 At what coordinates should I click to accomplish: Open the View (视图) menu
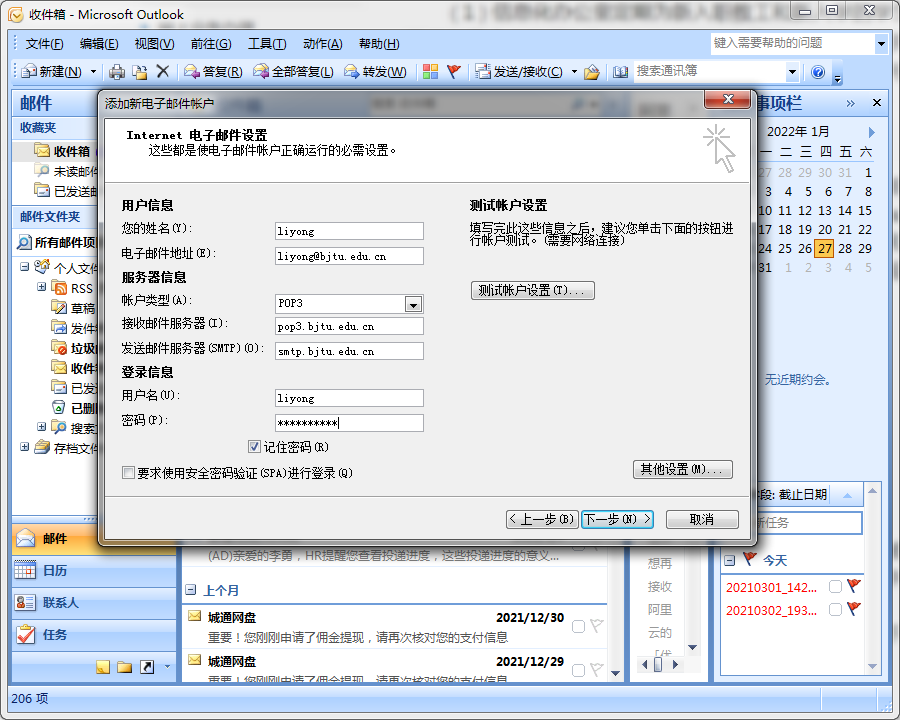[x=154, y=44]
